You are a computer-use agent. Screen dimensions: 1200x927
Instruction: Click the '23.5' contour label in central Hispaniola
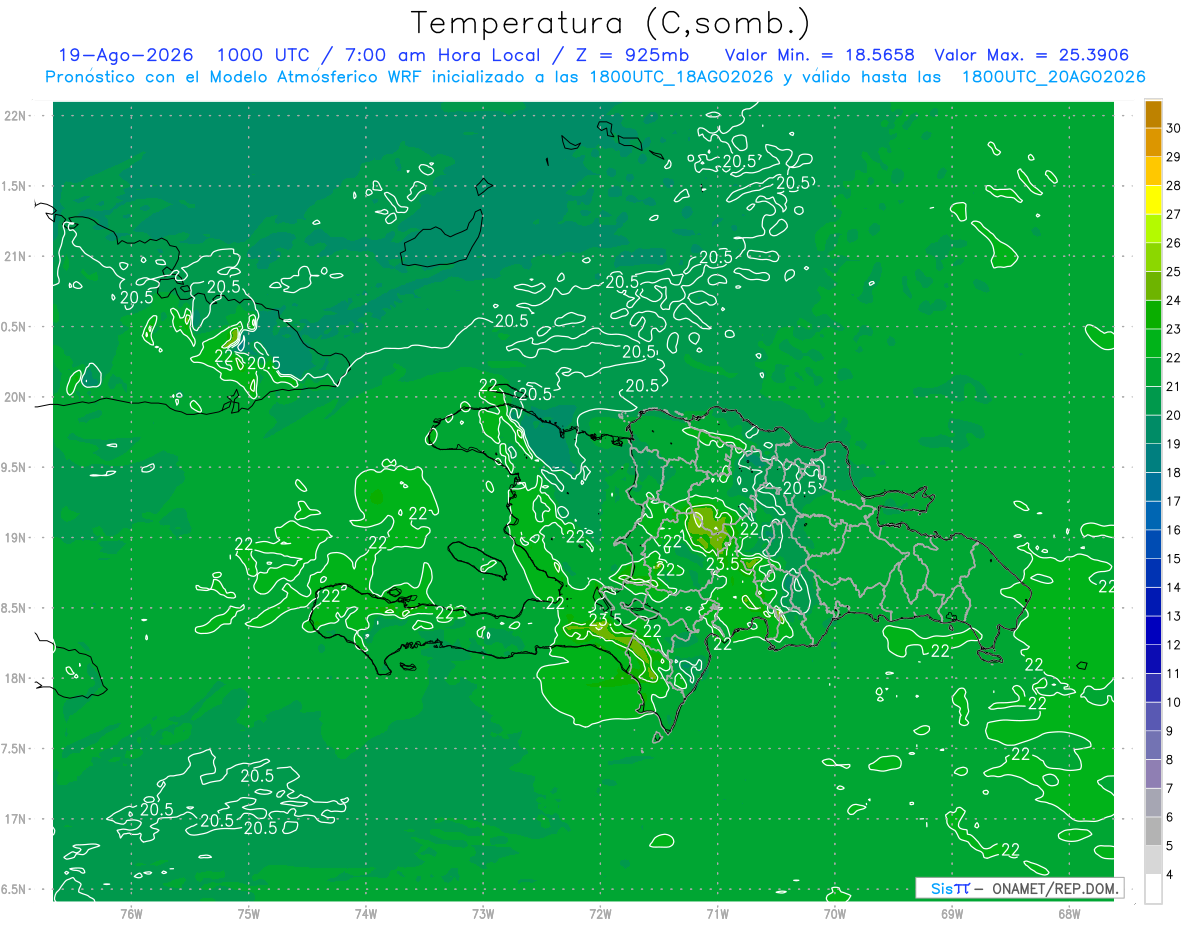pyautogui.click(x=722, y=564)
